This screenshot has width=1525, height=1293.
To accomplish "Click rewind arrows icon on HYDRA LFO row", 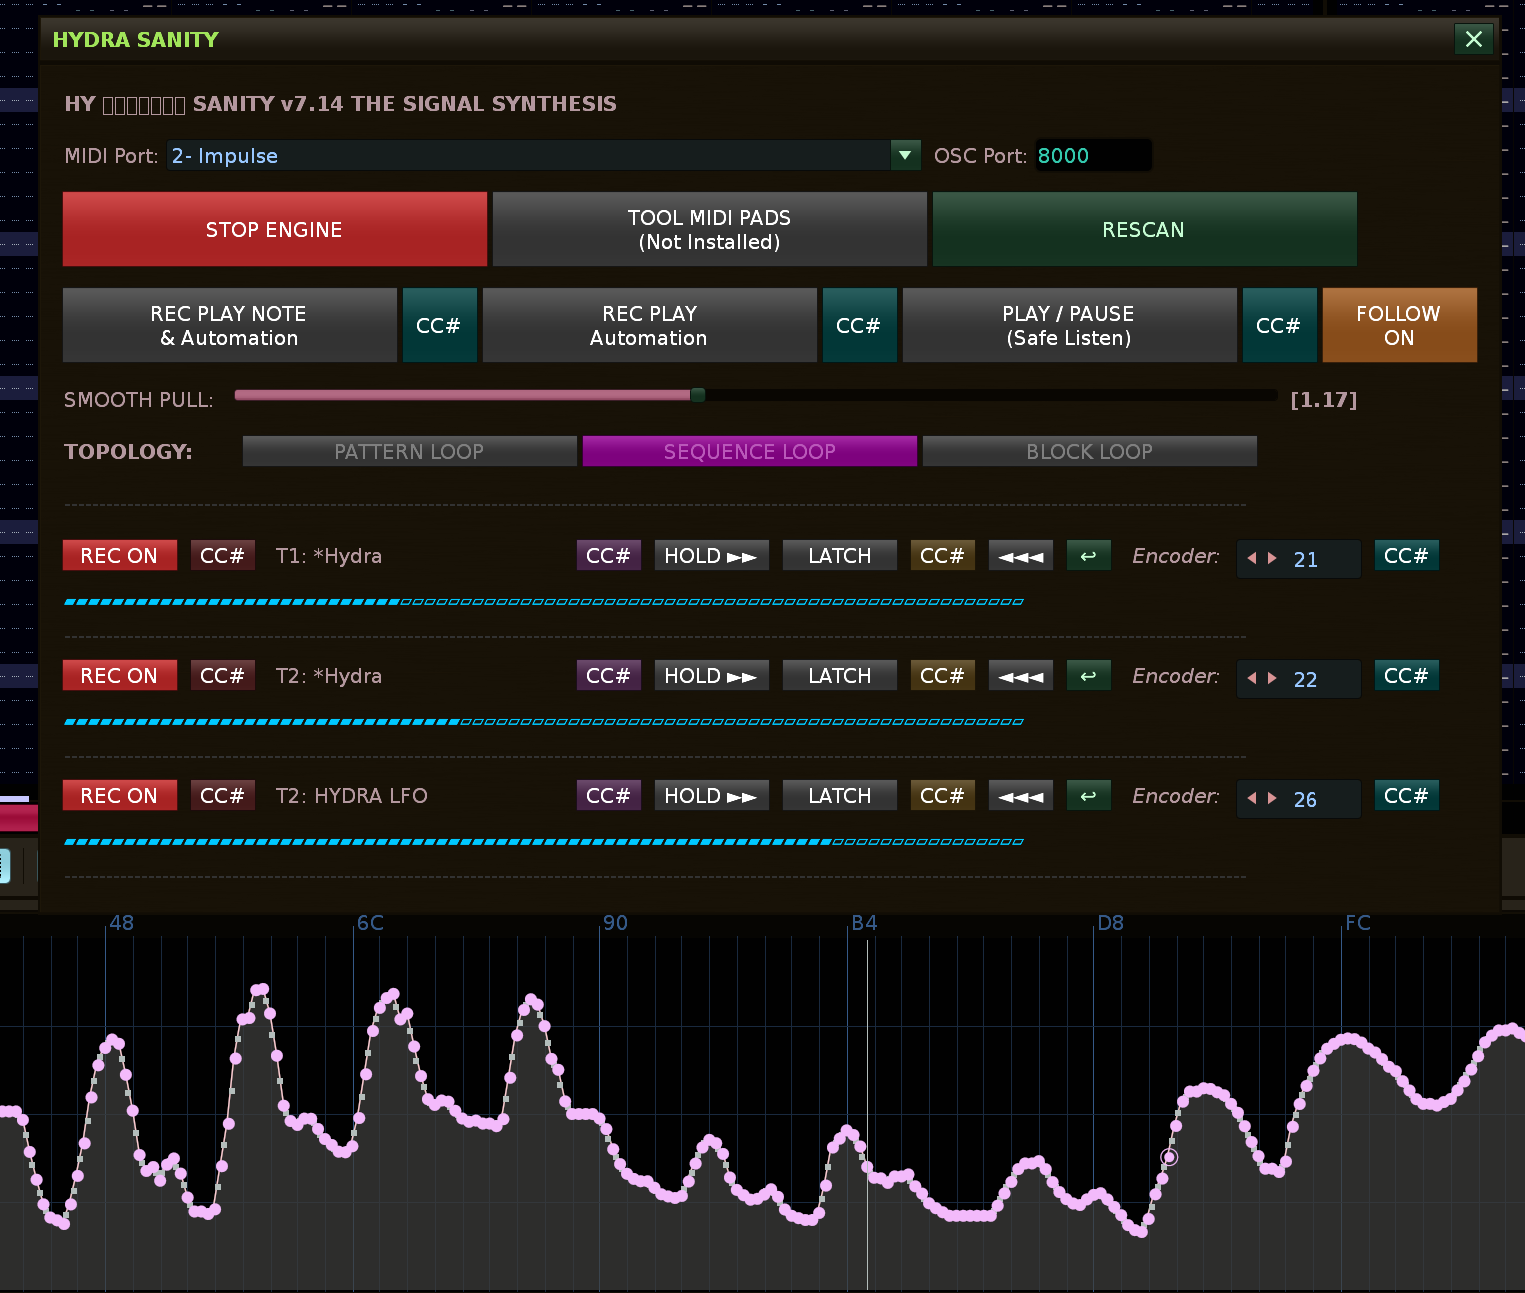I will pyautogui.click(x=1020, y=796).
